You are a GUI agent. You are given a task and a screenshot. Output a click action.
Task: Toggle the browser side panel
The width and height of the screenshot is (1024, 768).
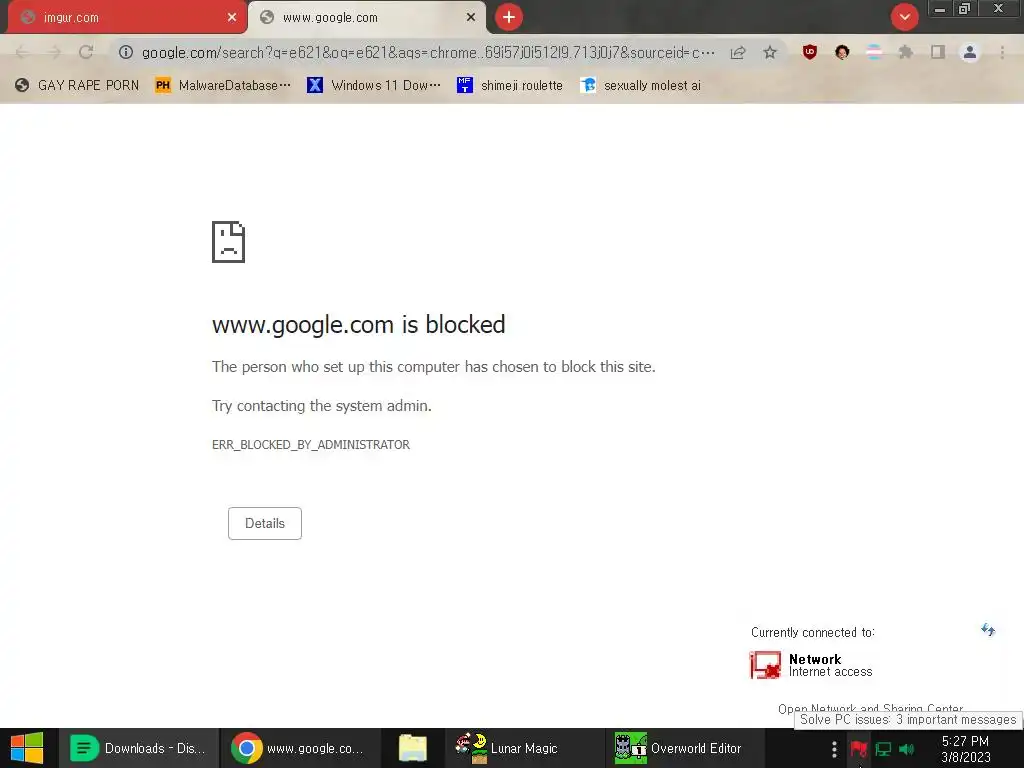(x=938, y=52)
